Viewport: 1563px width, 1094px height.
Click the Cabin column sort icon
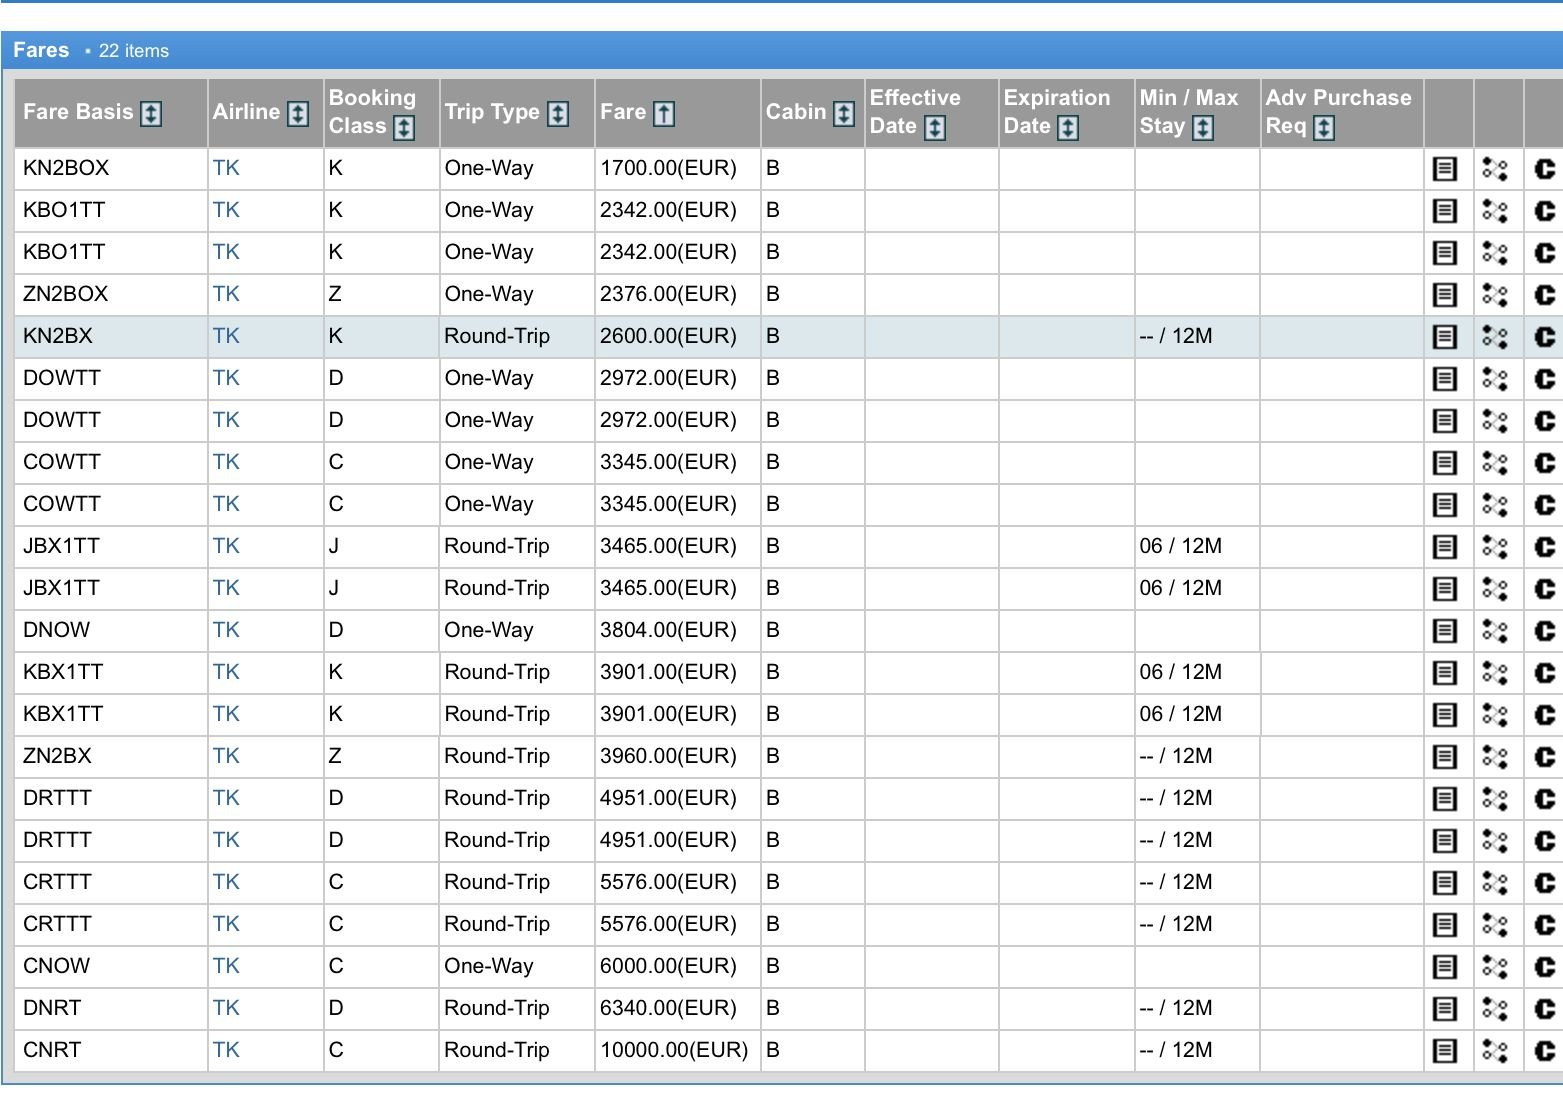point(844,113)
